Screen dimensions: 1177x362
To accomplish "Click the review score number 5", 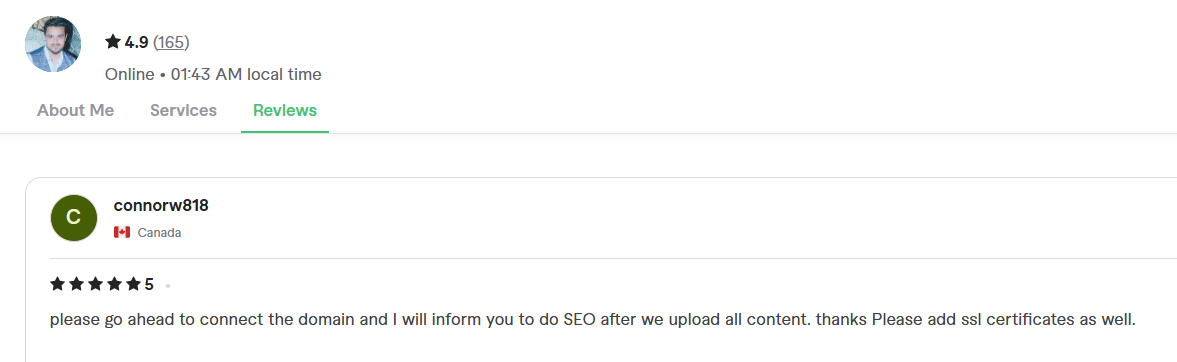I will click(x=149, y=285).
